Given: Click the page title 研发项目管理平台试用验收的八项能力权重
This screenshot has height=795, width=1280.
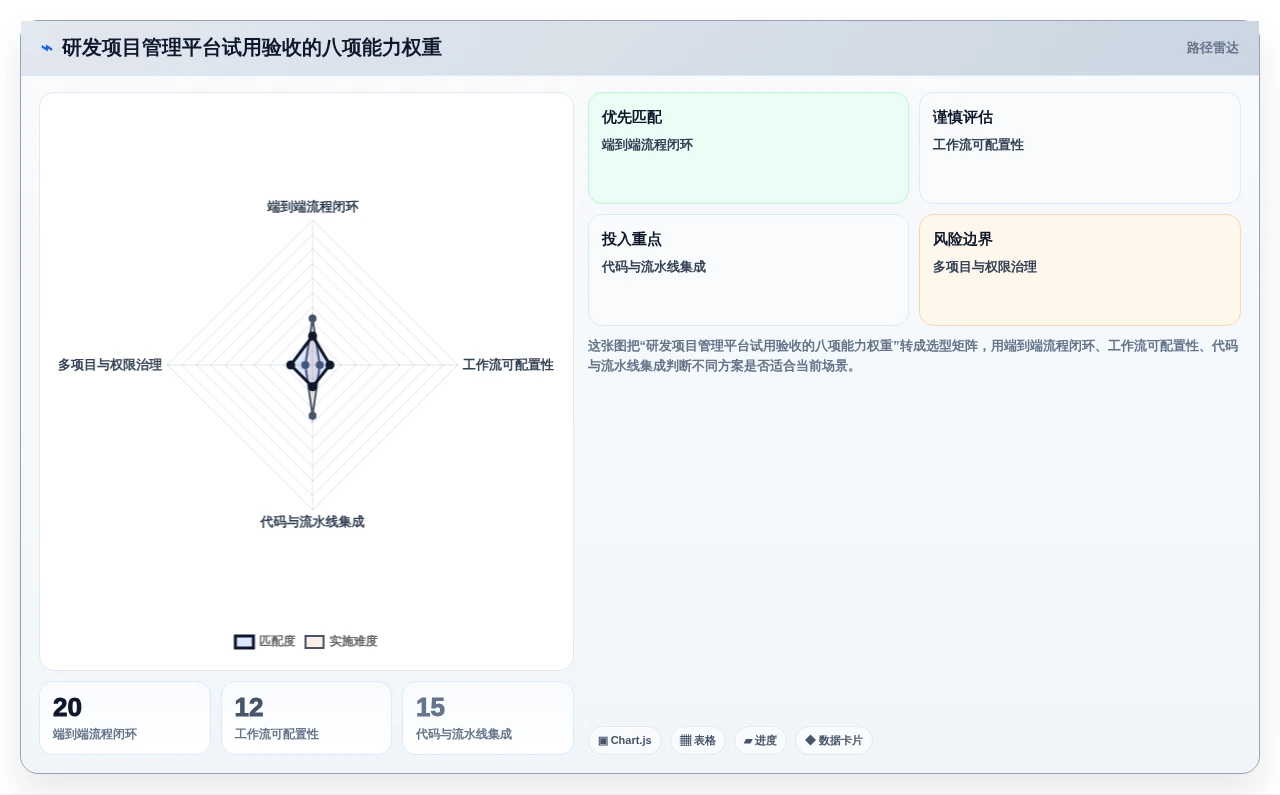Looking at the screenshot, I should click(252, 48).
